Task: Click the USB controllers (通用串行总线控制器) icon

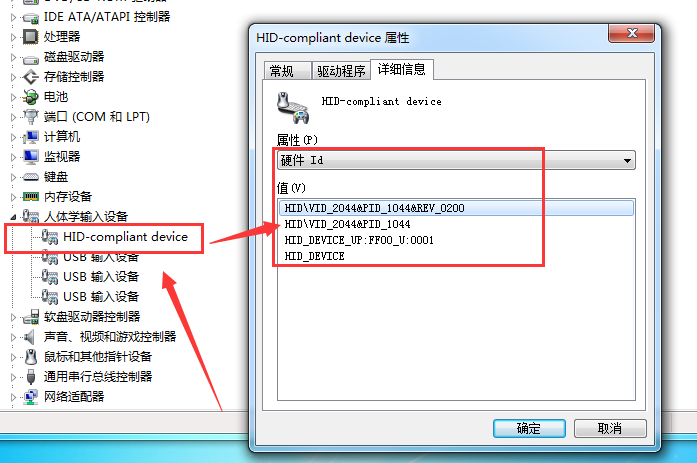Action: tap(30, 377)
